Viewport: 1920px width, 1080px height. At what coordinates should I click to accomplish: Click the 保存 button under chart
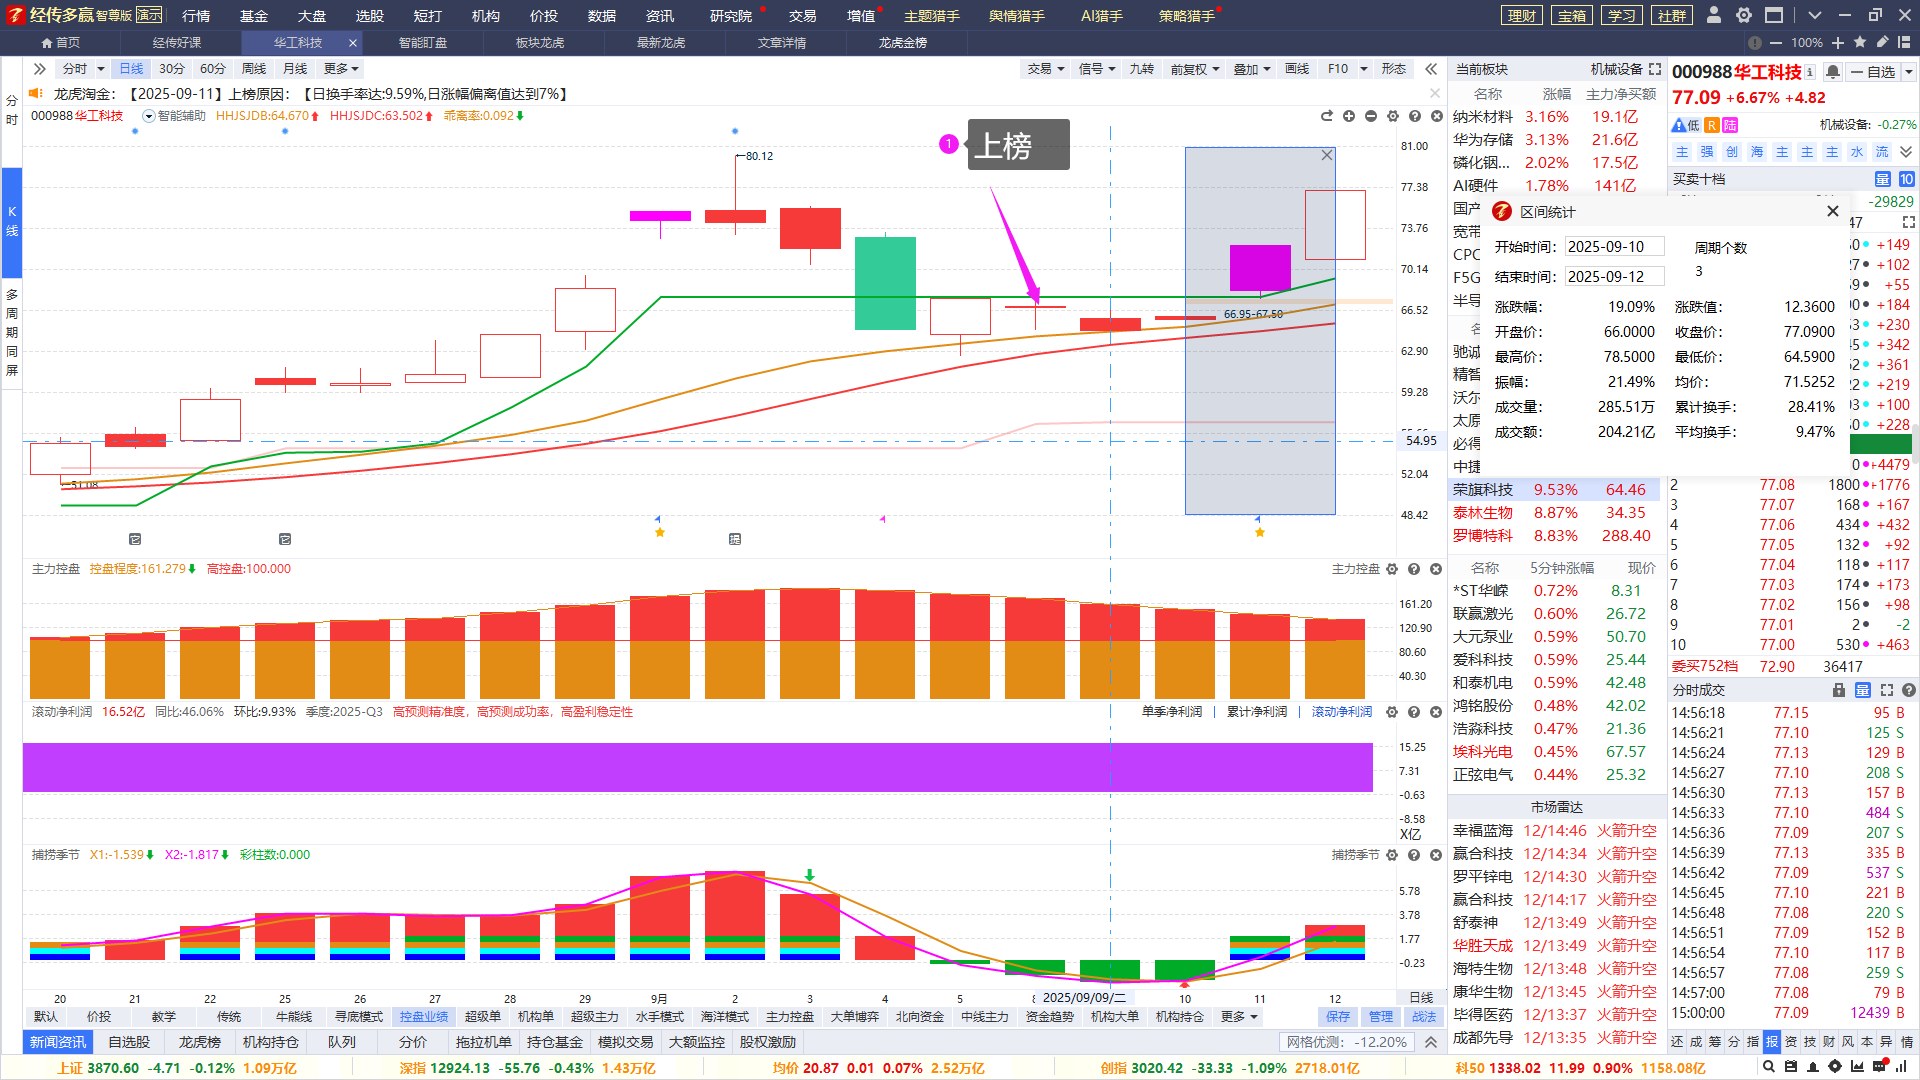click(1337, 1016)
